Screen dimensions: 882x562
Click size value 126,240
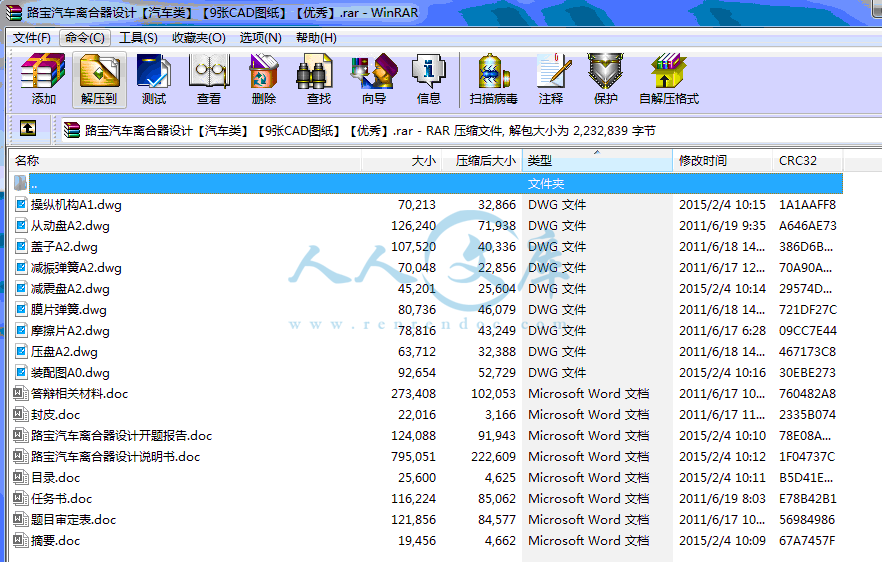click(413, 226)
